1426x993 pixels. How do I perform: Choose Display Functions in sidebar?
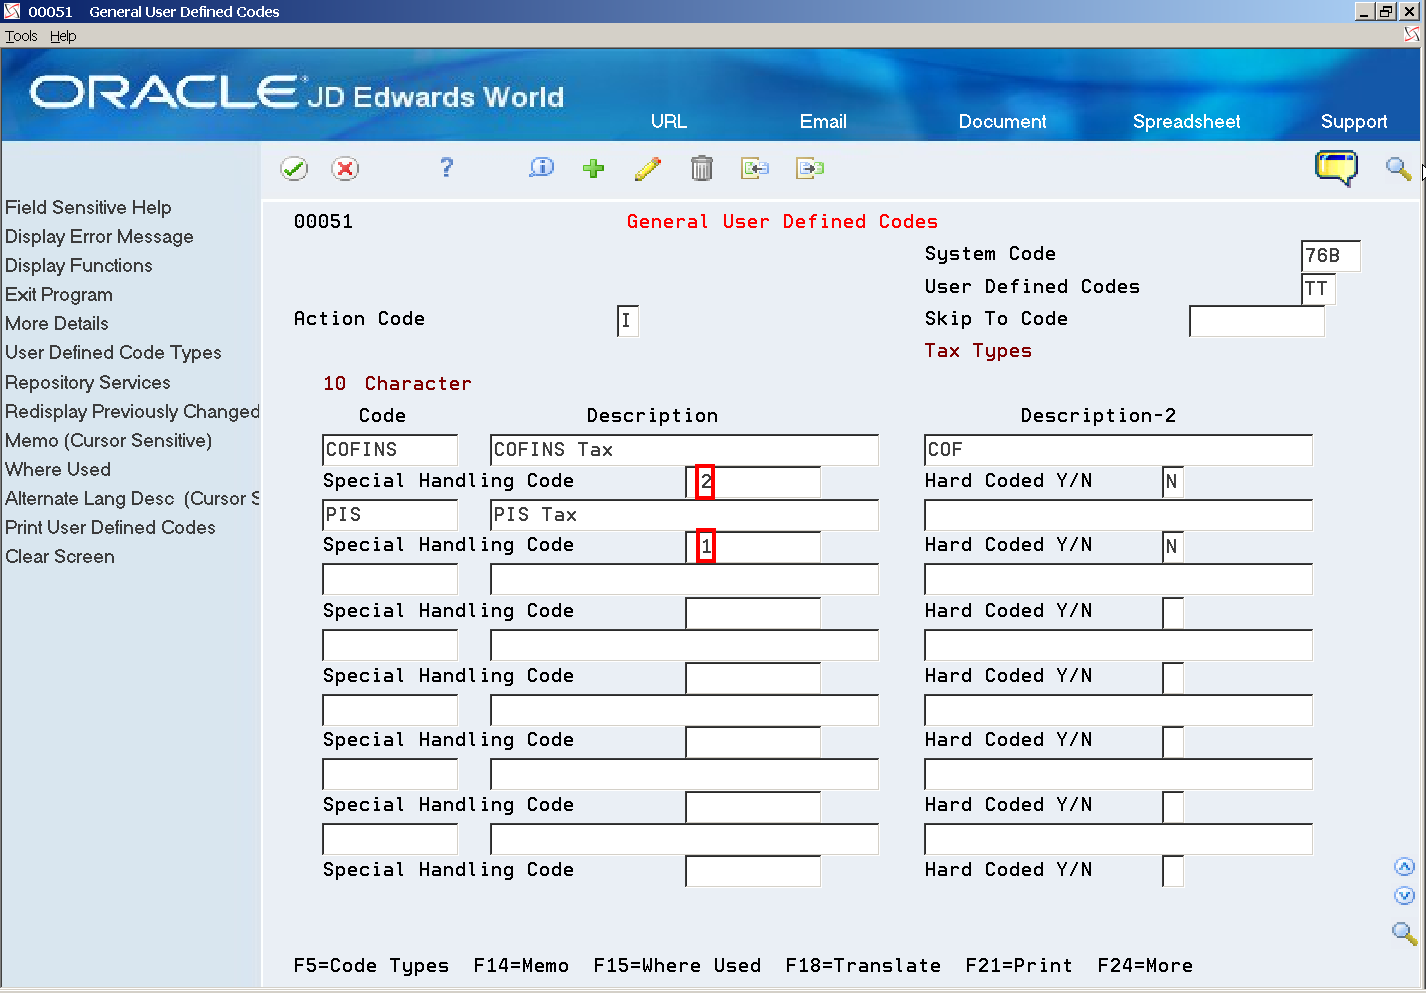[x=79, y=265]
